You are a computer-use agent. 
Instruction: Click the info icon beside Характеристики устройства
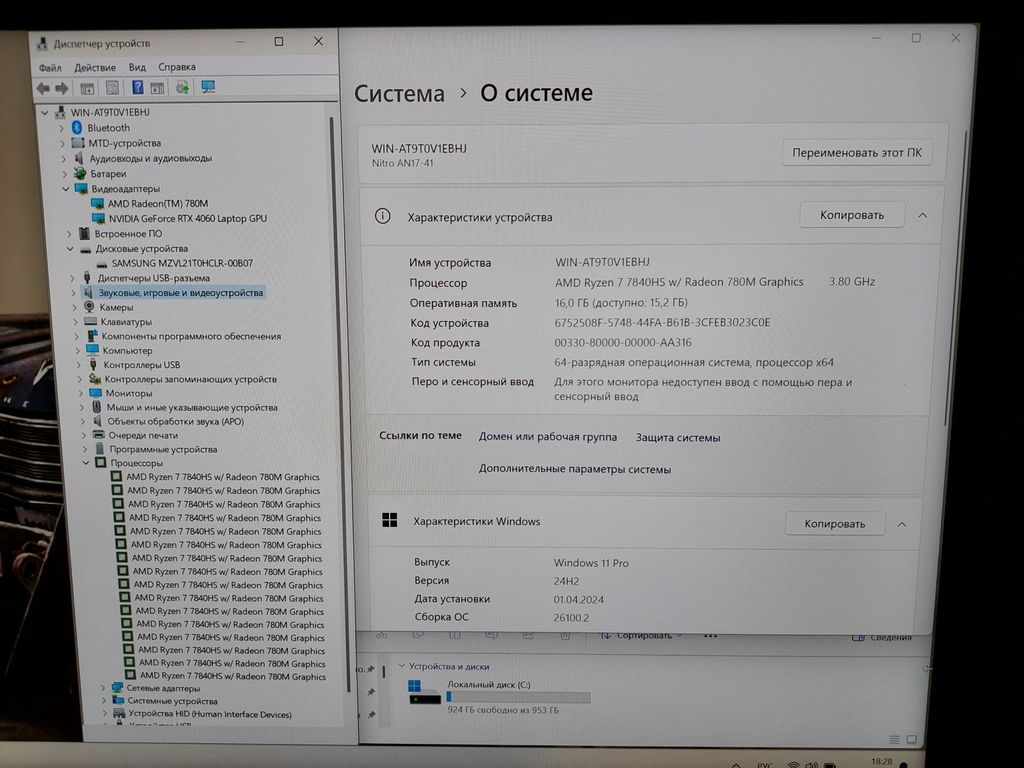pyautogui.click(x=383, y=216)
